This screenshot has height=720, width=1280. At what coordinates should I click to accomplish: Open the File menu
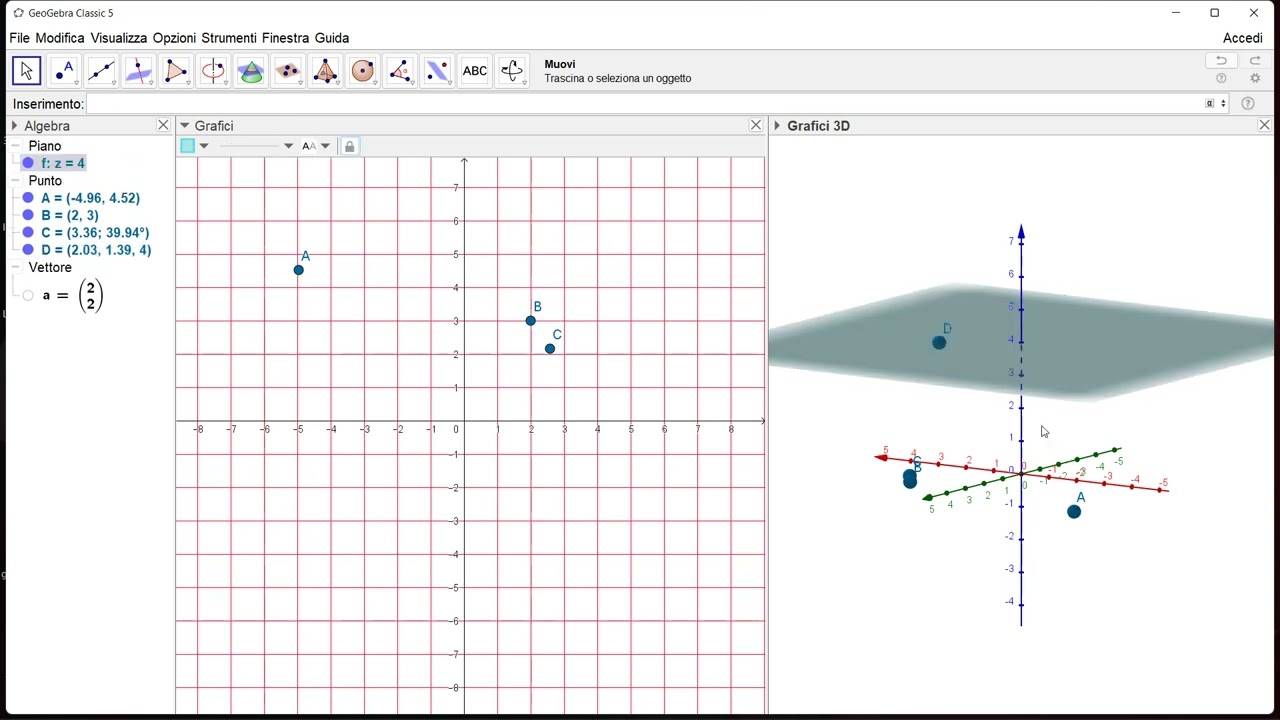click(19, 38)
